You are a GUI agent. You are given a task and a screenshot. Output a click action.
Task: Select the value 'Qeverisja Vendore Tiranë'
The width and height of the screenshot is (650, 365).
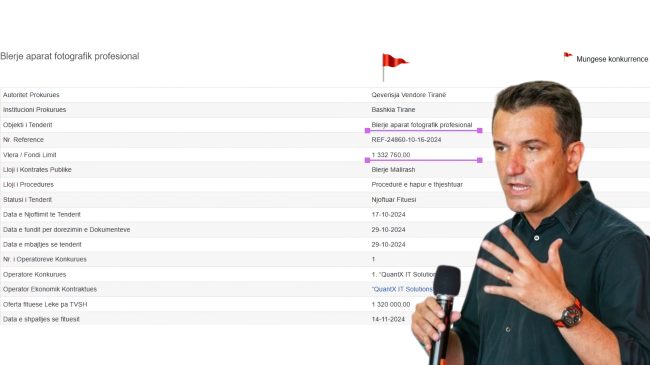[409, 95]
